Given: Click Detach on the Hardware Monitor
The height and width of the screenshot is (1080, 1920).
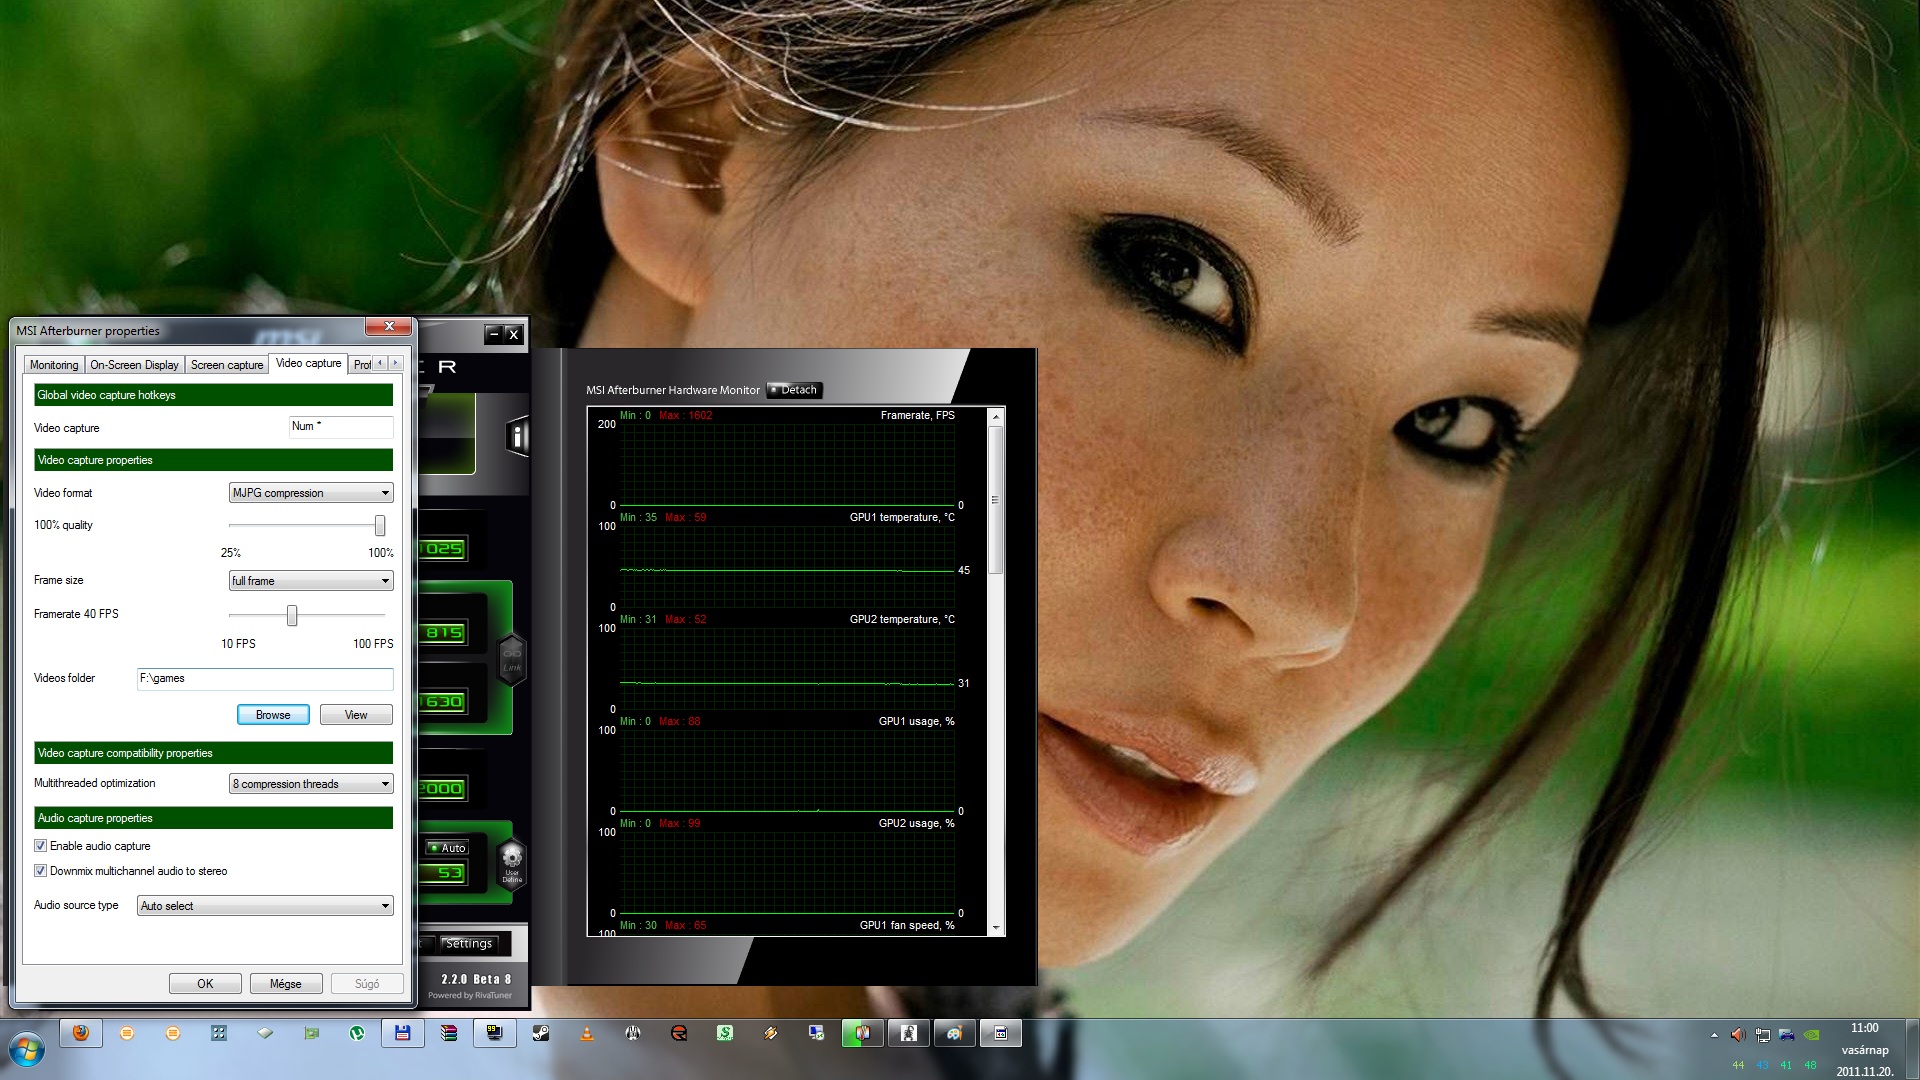Looking at the screenshot, I should click(794, 390).
